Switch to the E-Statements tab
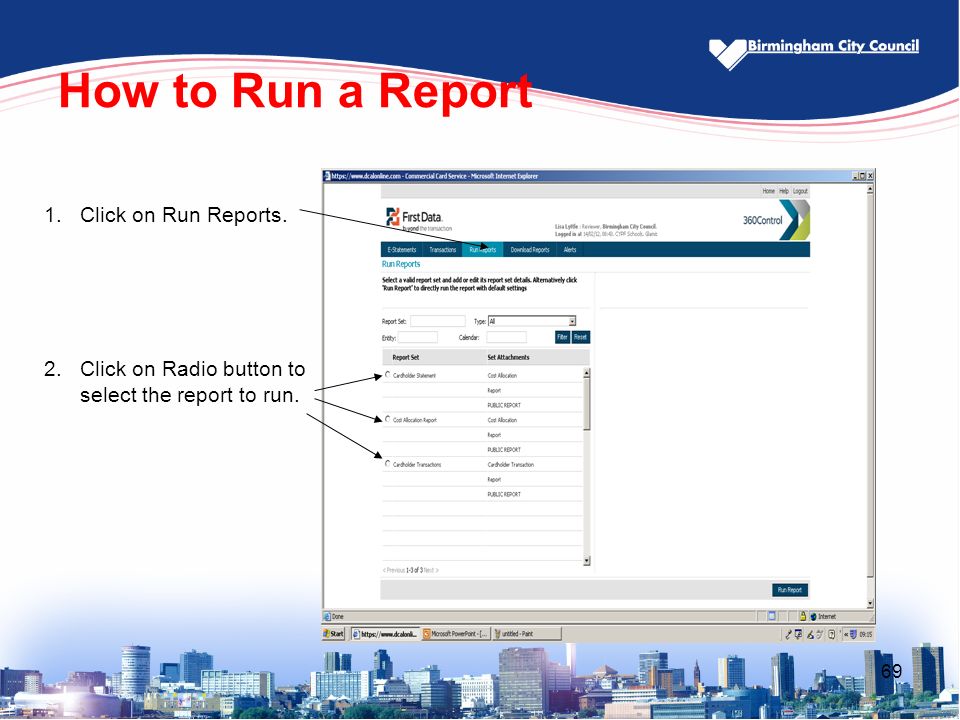Viewport: 960px width, 720px height. pyautogui.click(x=402, y=250)
